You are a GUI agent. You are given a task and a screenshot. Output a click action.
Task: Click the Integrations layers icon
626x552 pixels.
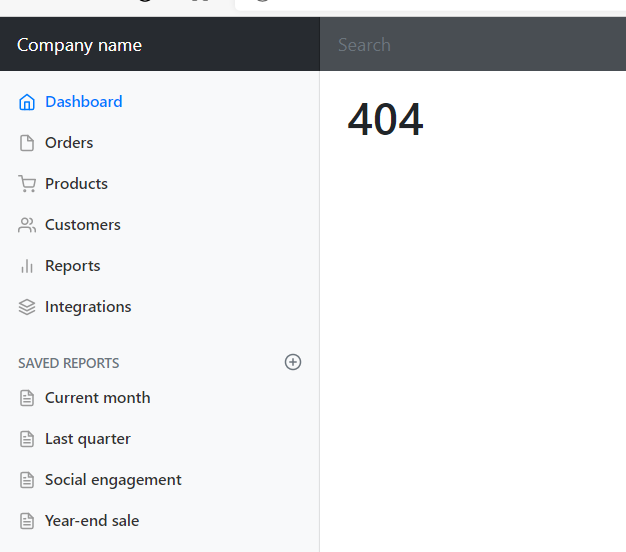[x=27, y=307]
